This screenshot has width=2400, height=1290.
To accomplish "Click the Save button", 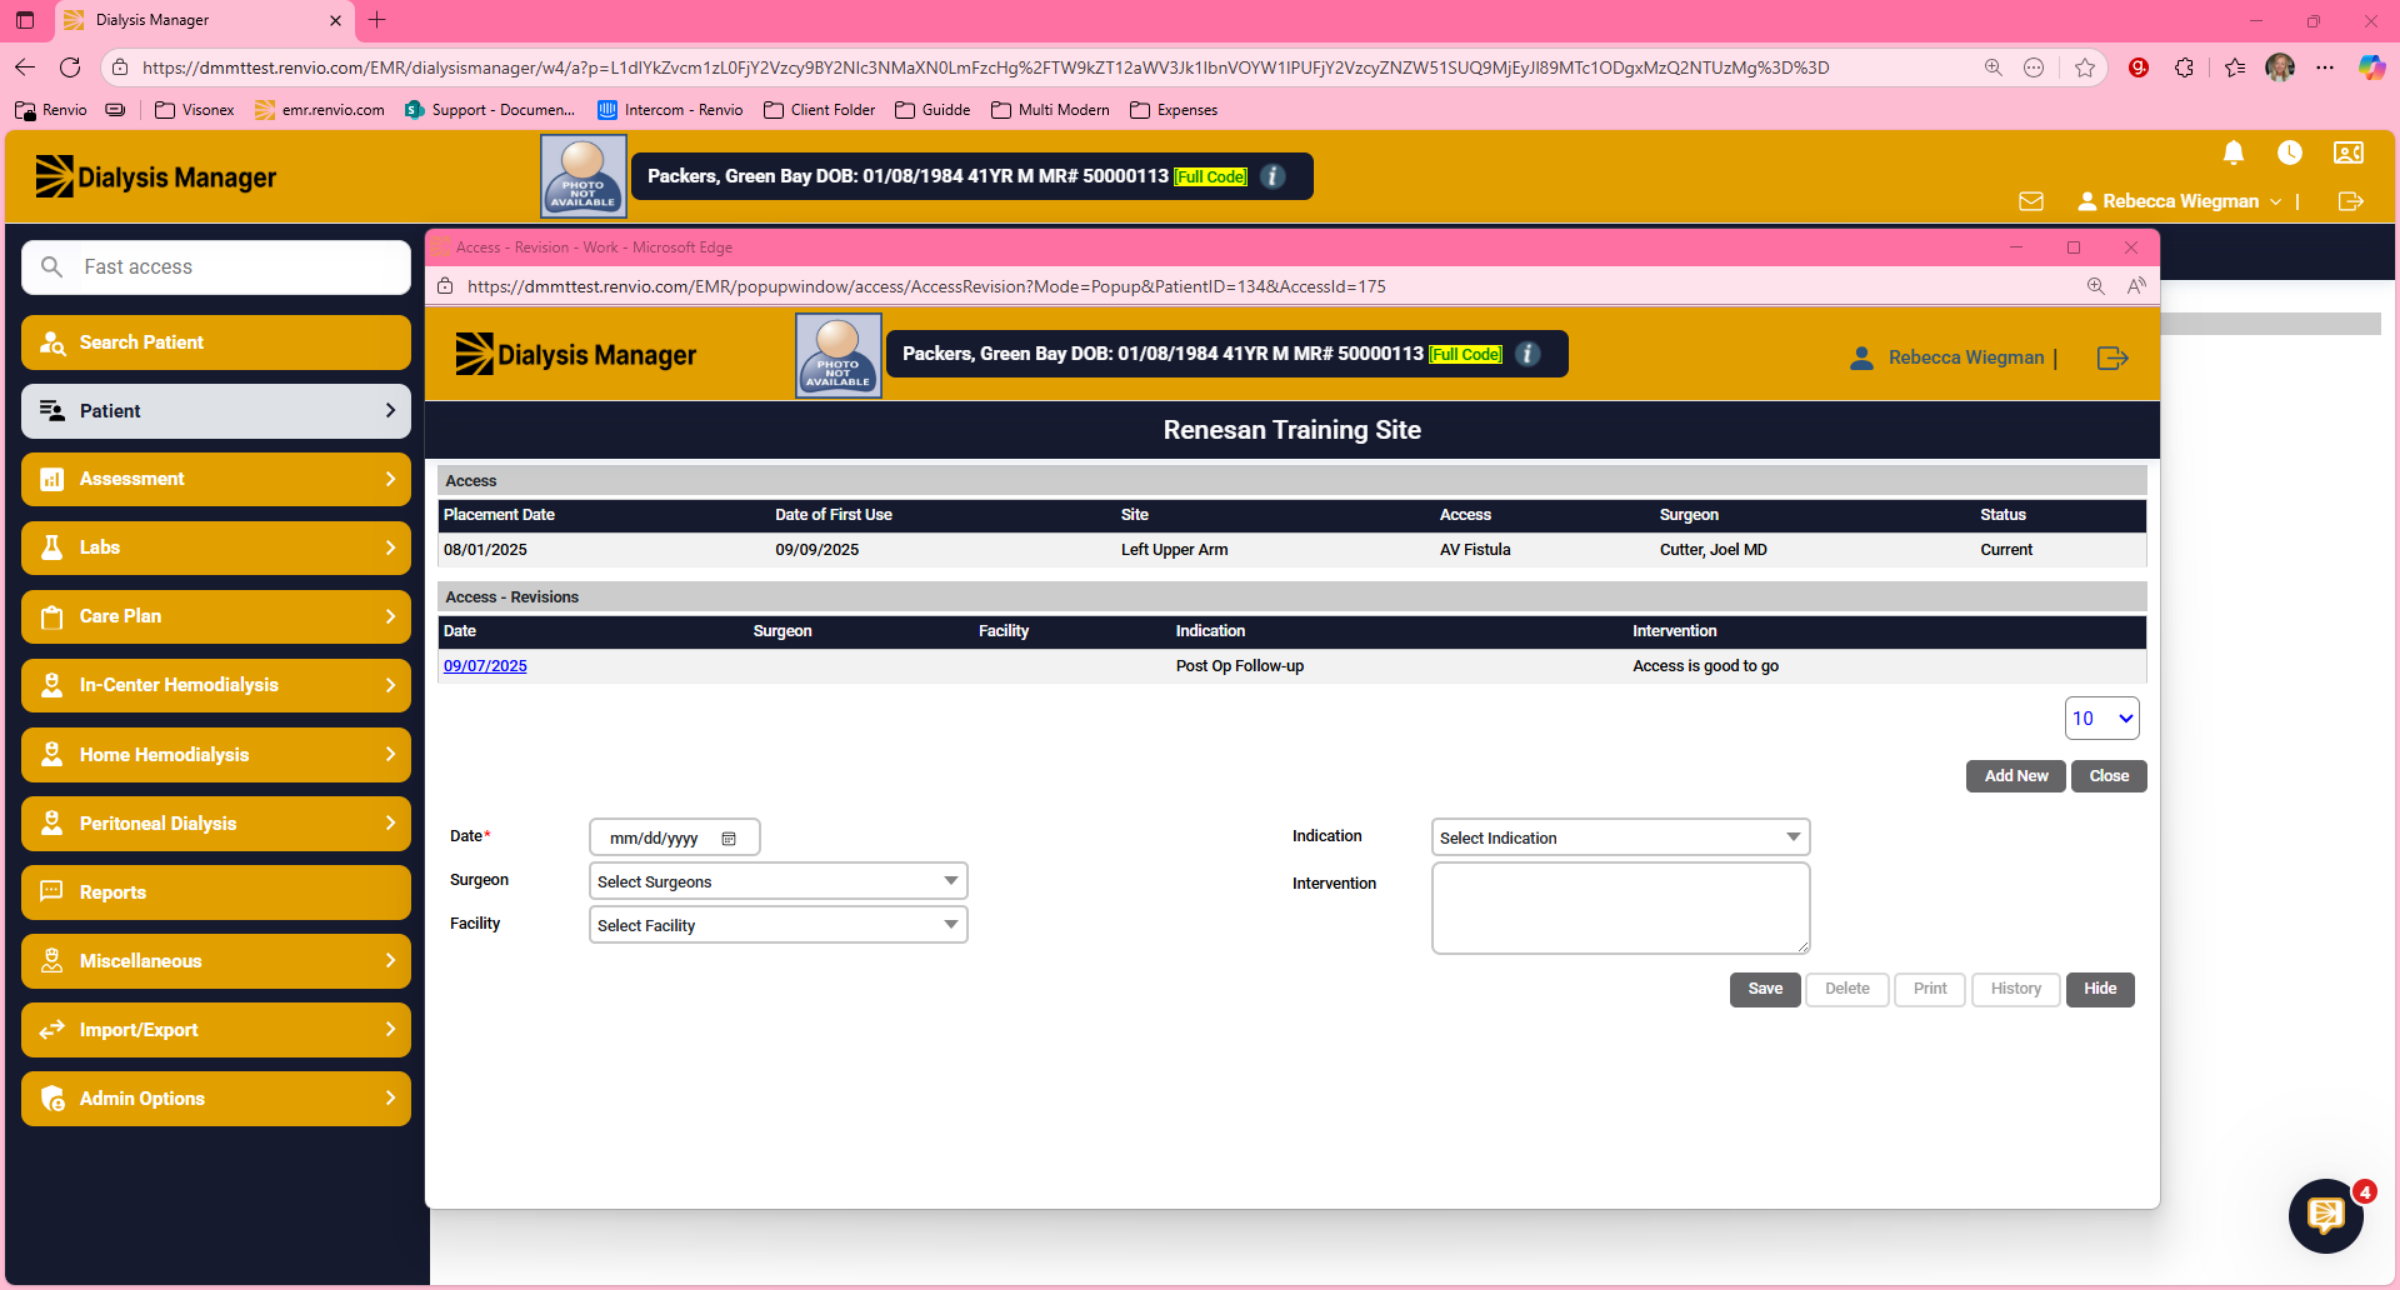I will pyautogui.click(x=1765, y=989).
